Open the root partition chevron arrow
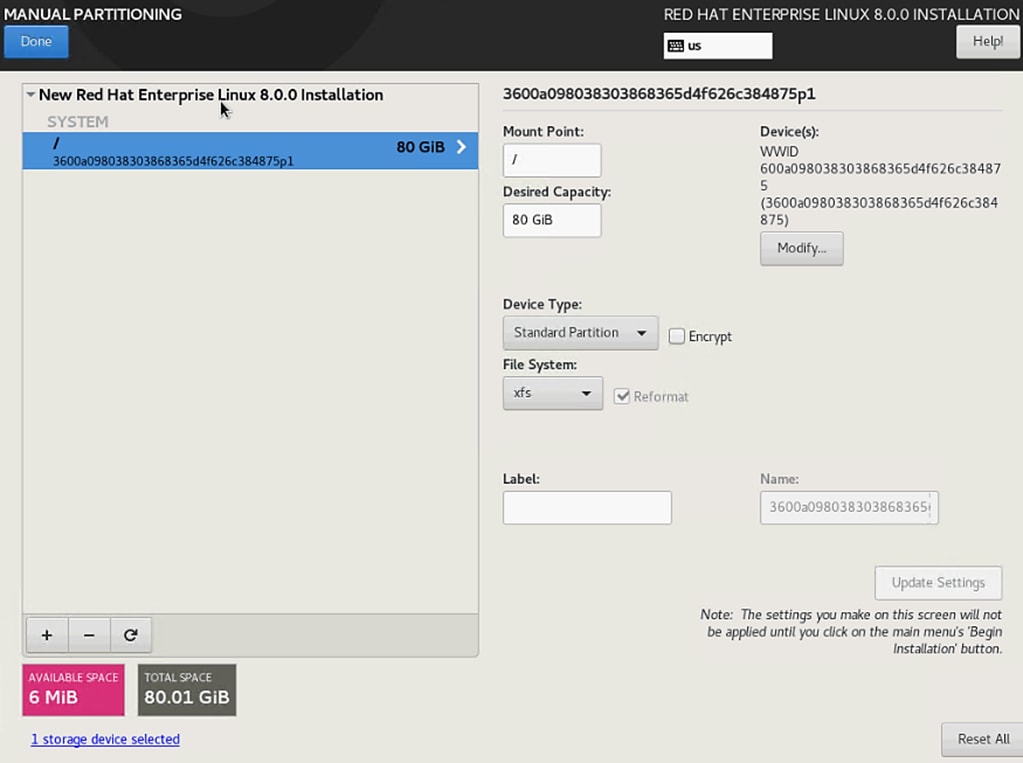The width and height of the screenshot is (1023, 763). 461,147
